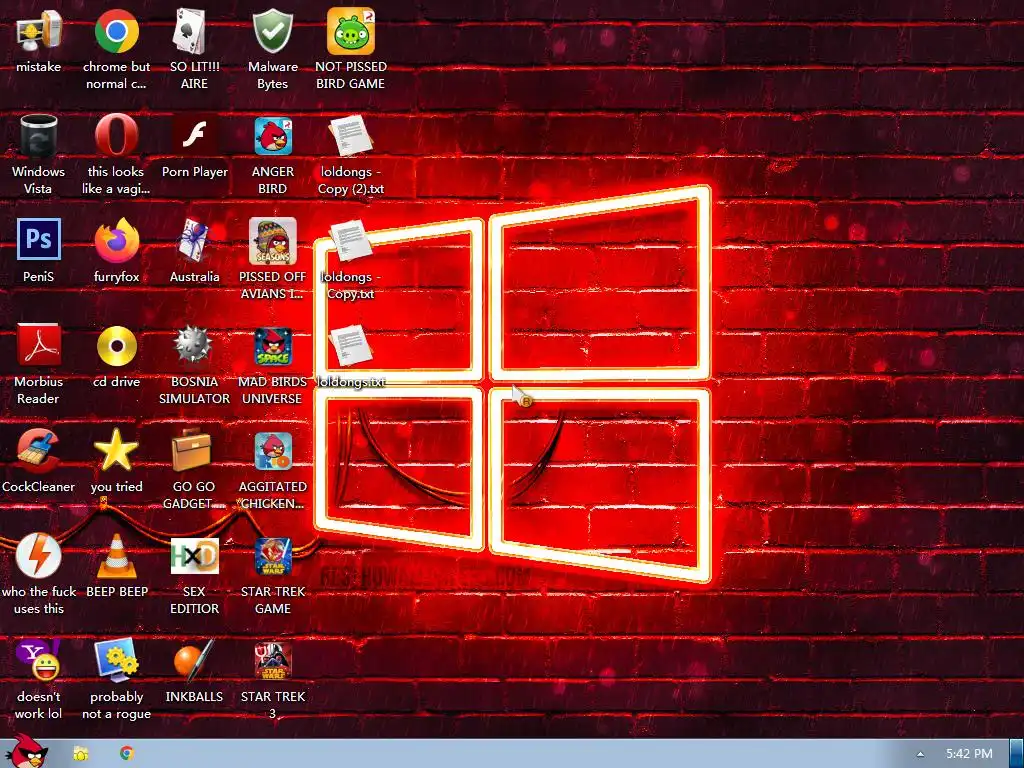The height and width of the screenshot is (768, 1024).
Task: Select the 'loldongs - Copy (2).txt' file
Action: pos(351,136)
